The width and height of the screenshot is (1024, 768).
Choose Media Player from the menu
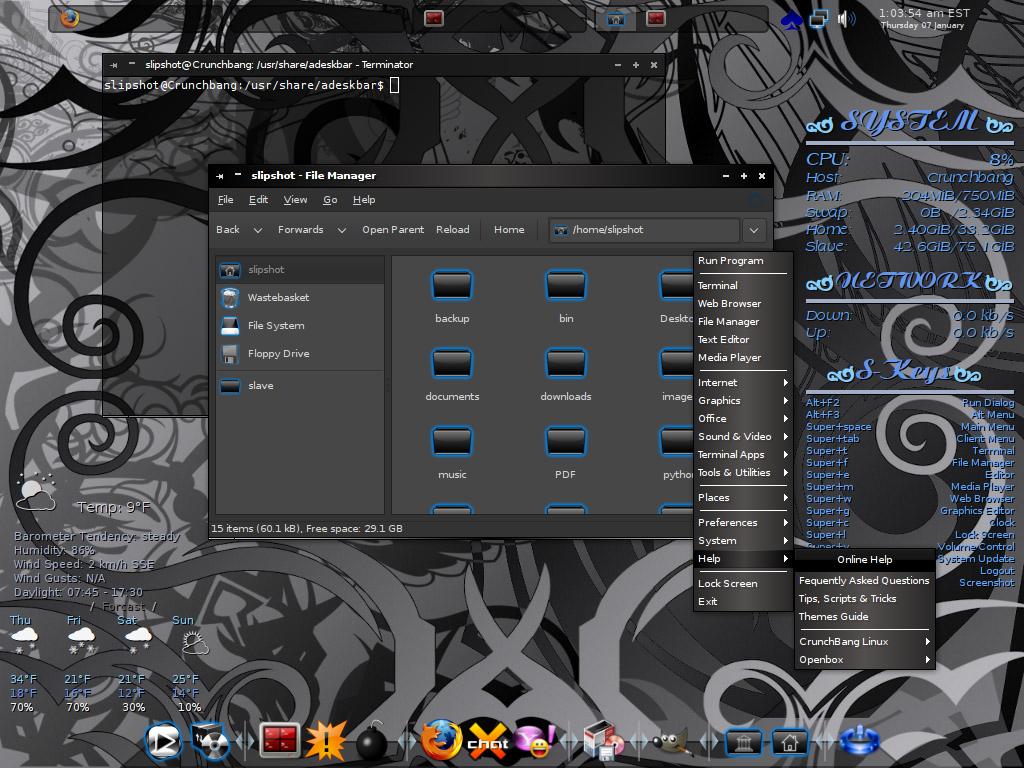744,357
